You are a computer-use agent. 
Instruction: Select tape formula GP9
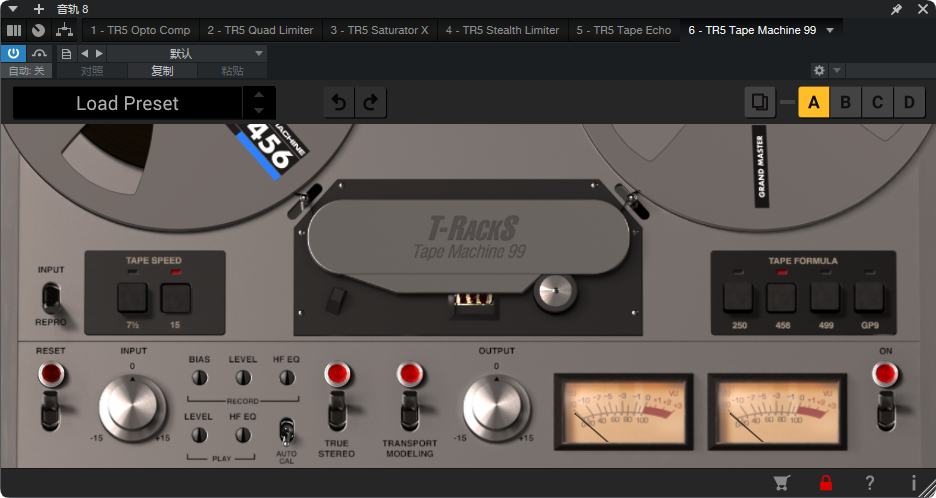[869, 297]
